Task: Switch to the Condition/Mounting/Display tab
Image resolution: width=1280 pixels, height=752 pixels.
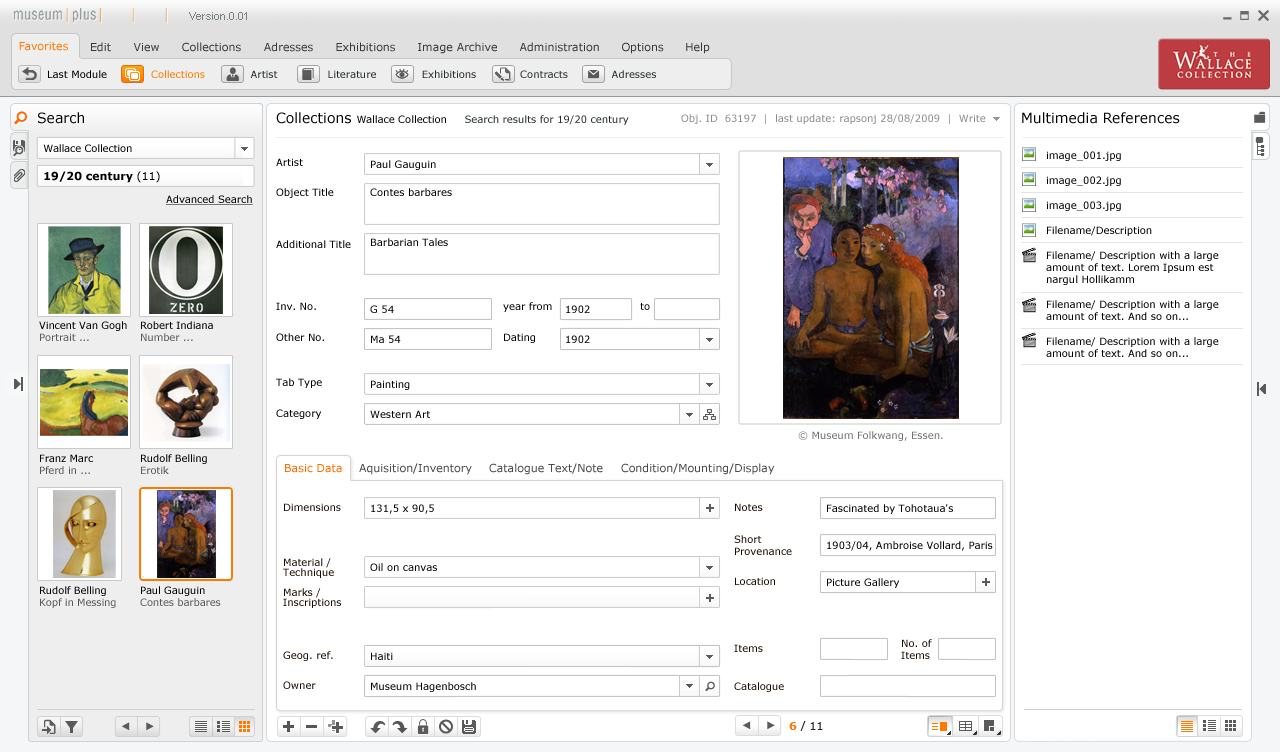Action: tap(697, 468)
